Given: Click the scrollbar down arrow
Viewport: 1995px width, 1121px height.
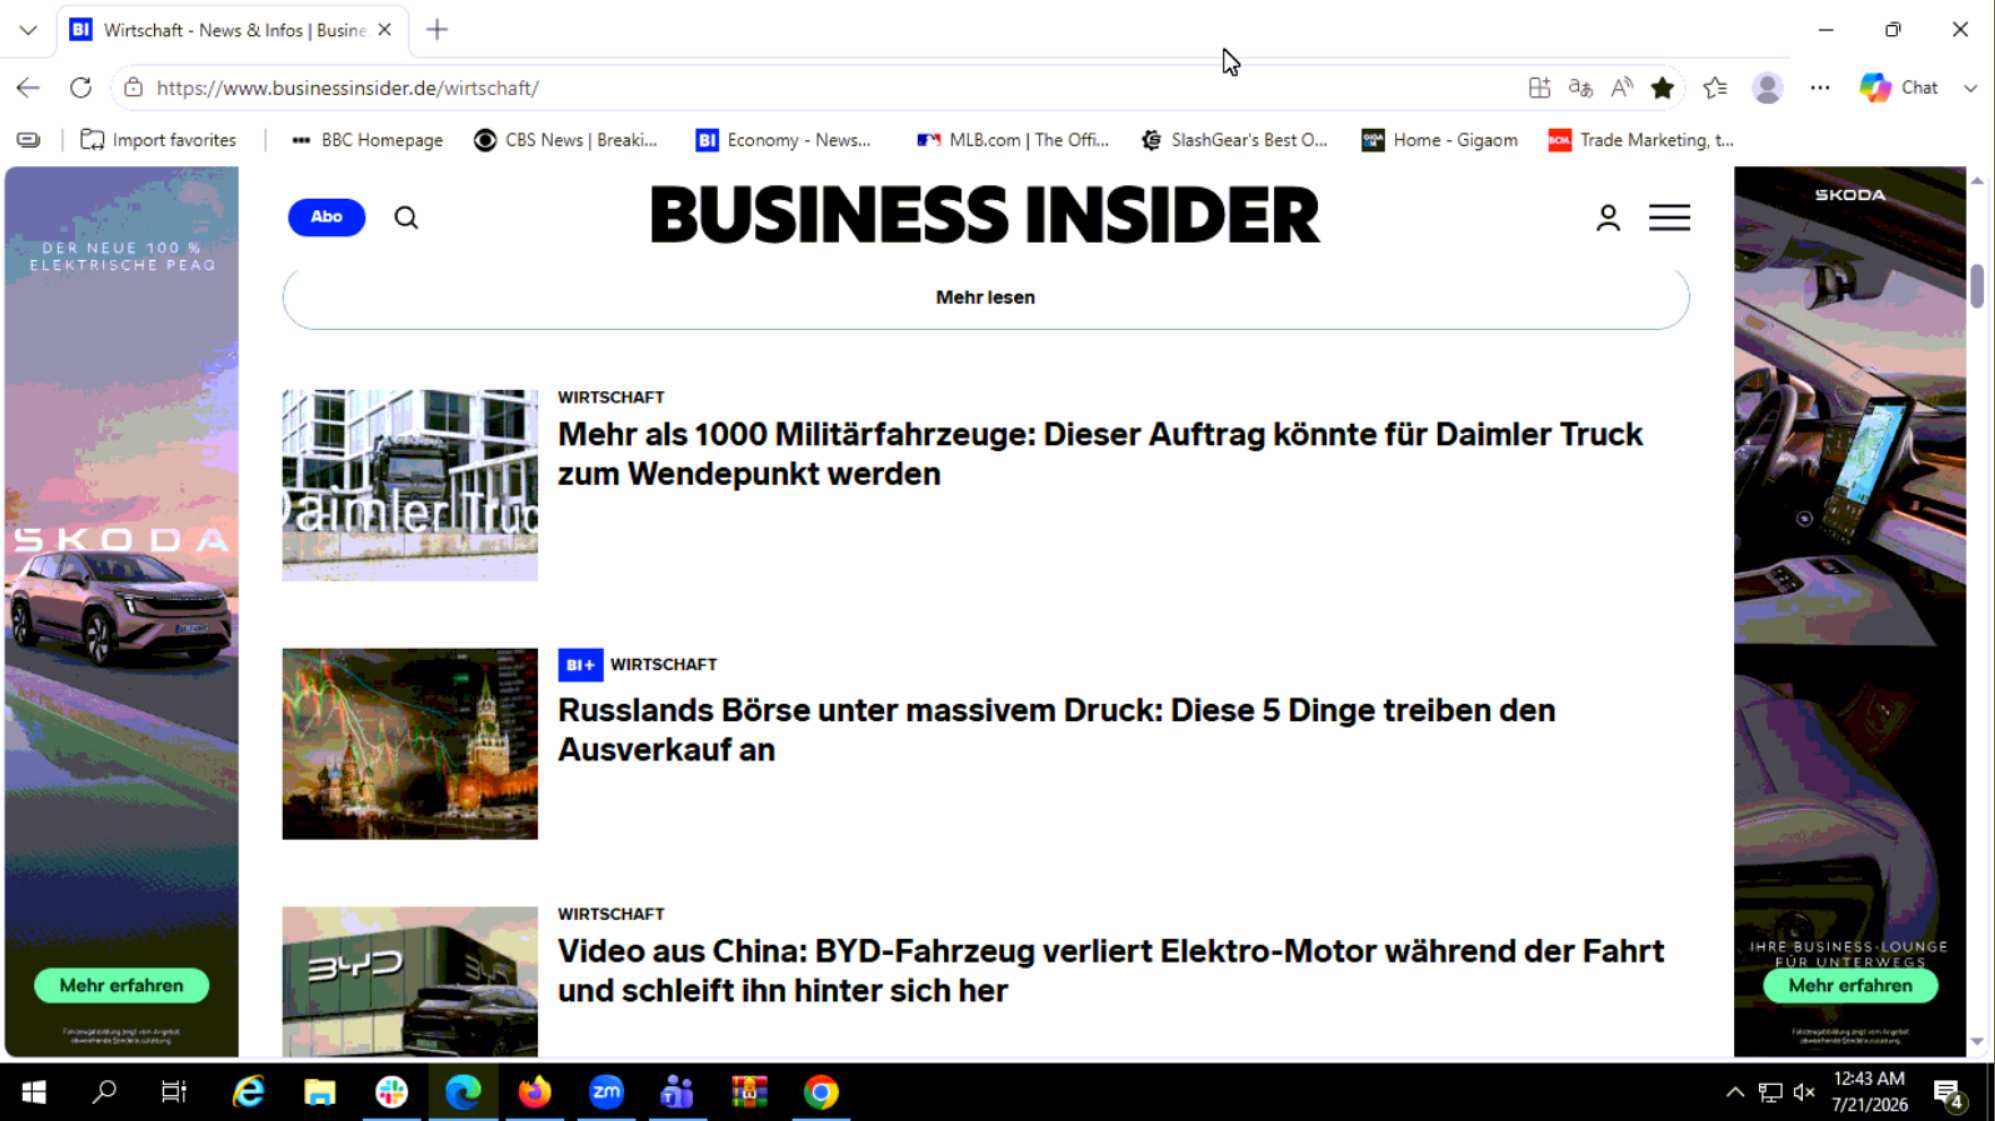Looking at the screenshot, I should click(x=1977, y=1042).
